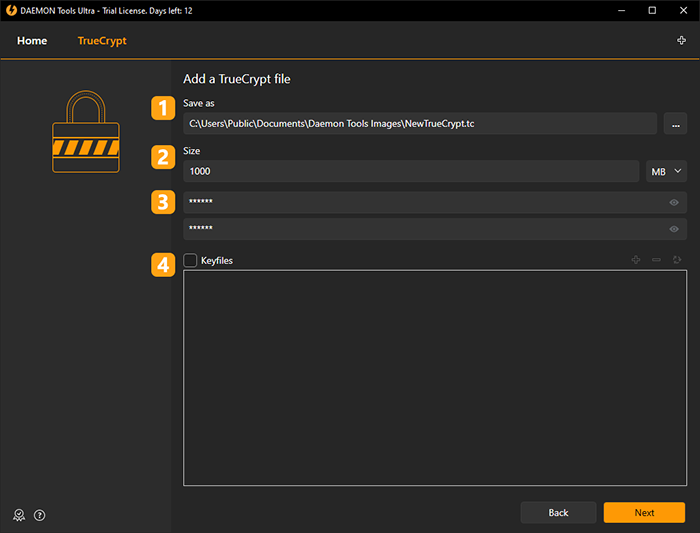
Task: Close the DAEMON Tools Ultra window
Action: (x=683, y=10)
